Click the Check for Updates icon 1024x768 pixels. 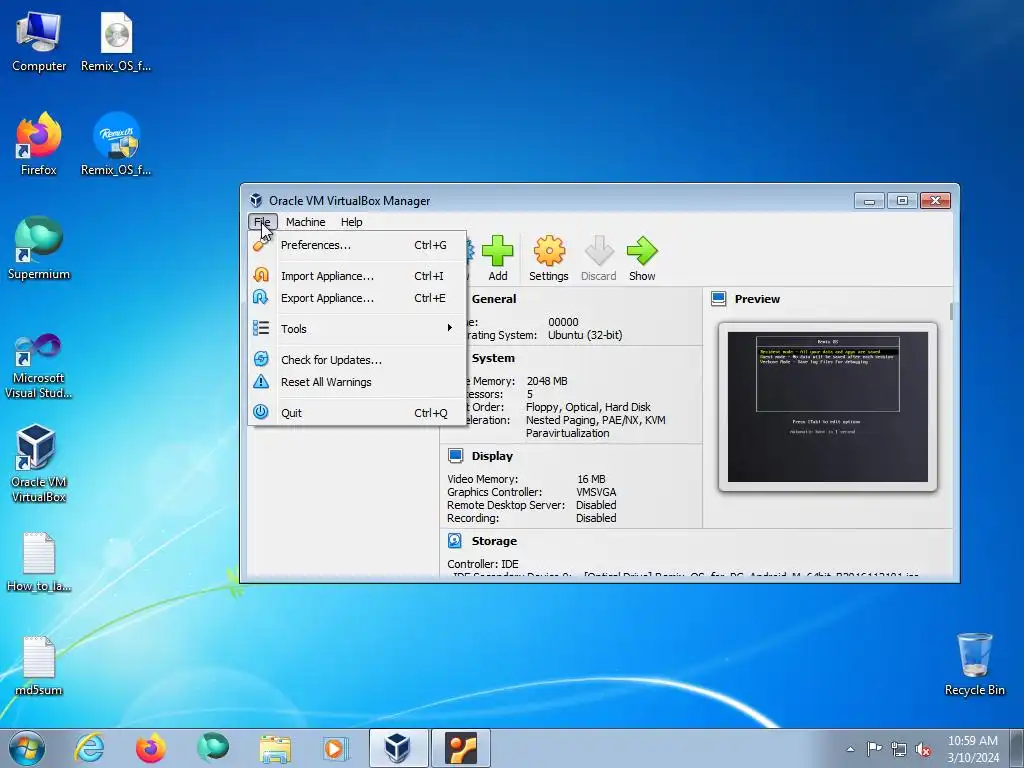[261, 359]
